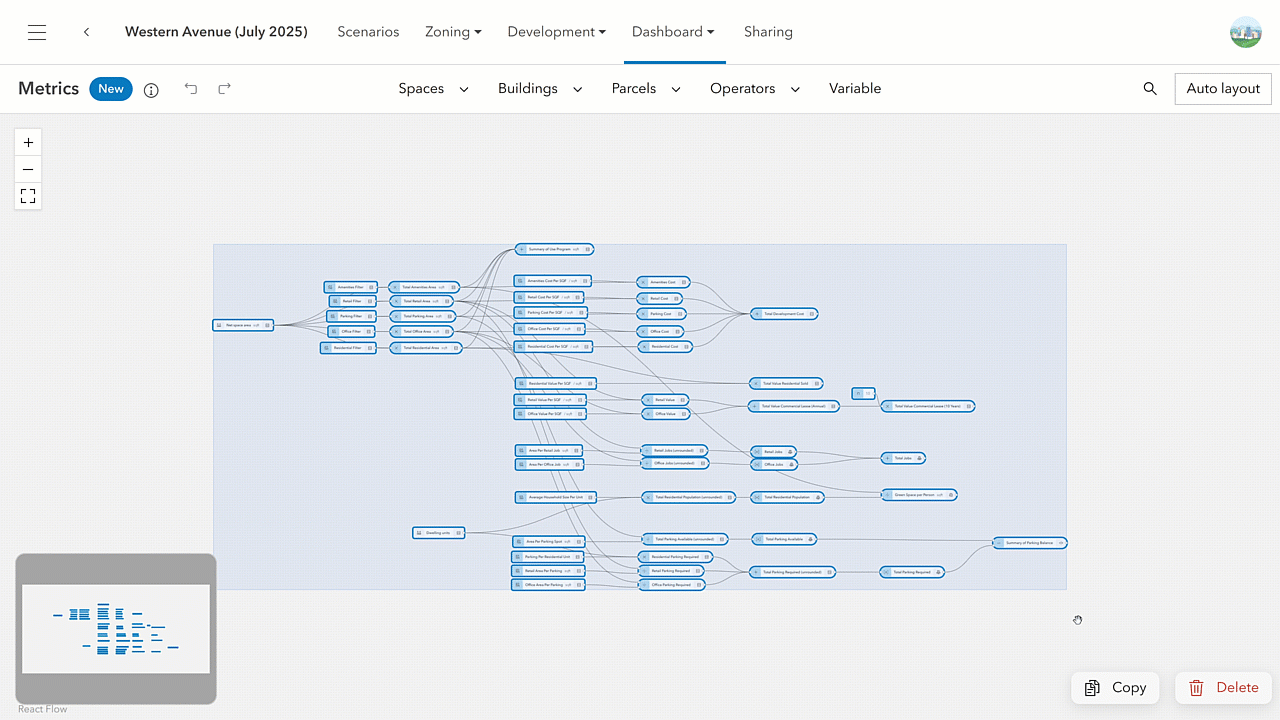Click the back arrow next to the hamburger menu
This screenshot has height=720, width=1280.
point(86,31)
